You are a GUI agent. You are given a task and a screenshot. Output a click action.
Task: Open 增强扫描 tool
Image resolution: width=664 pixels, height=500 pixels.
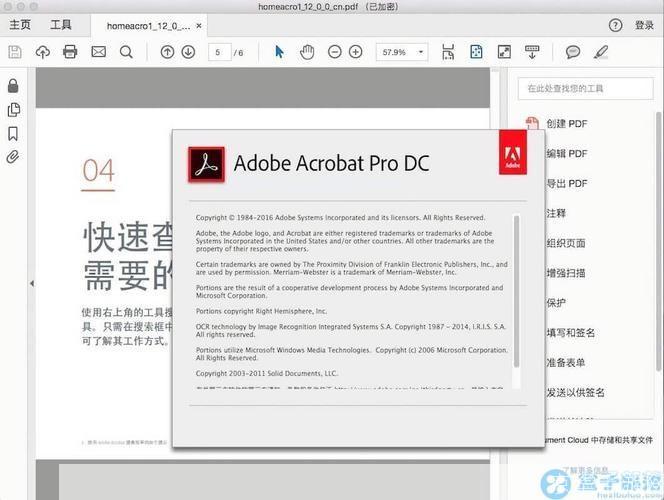pyautogui.click(x=566, y=273)
